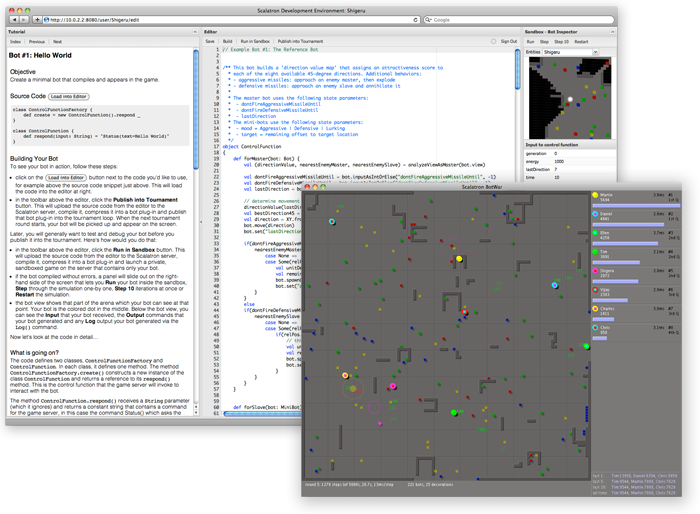The height and width of the screenshot is (514, 700).
Task: Collapse the Tutorial panel with its arrow
Action: pos(195,32)
